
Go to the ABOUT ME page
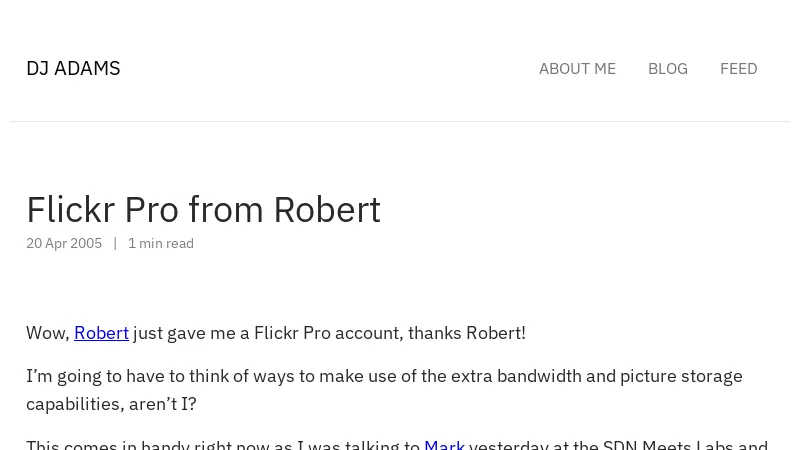[x=577, y=69]
